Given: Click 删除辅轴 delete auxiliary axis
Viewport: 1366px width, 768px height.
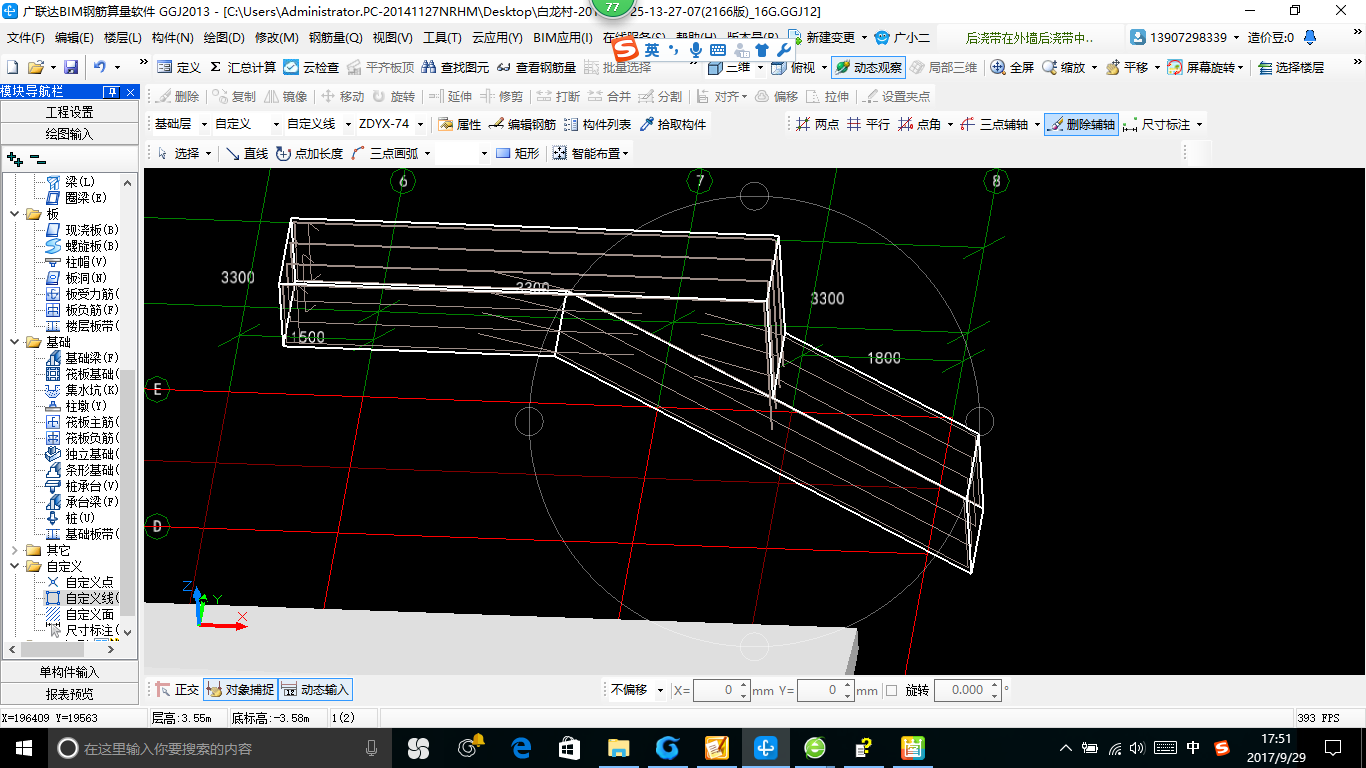Looking at the screenshot, I should pos(1081,124).
